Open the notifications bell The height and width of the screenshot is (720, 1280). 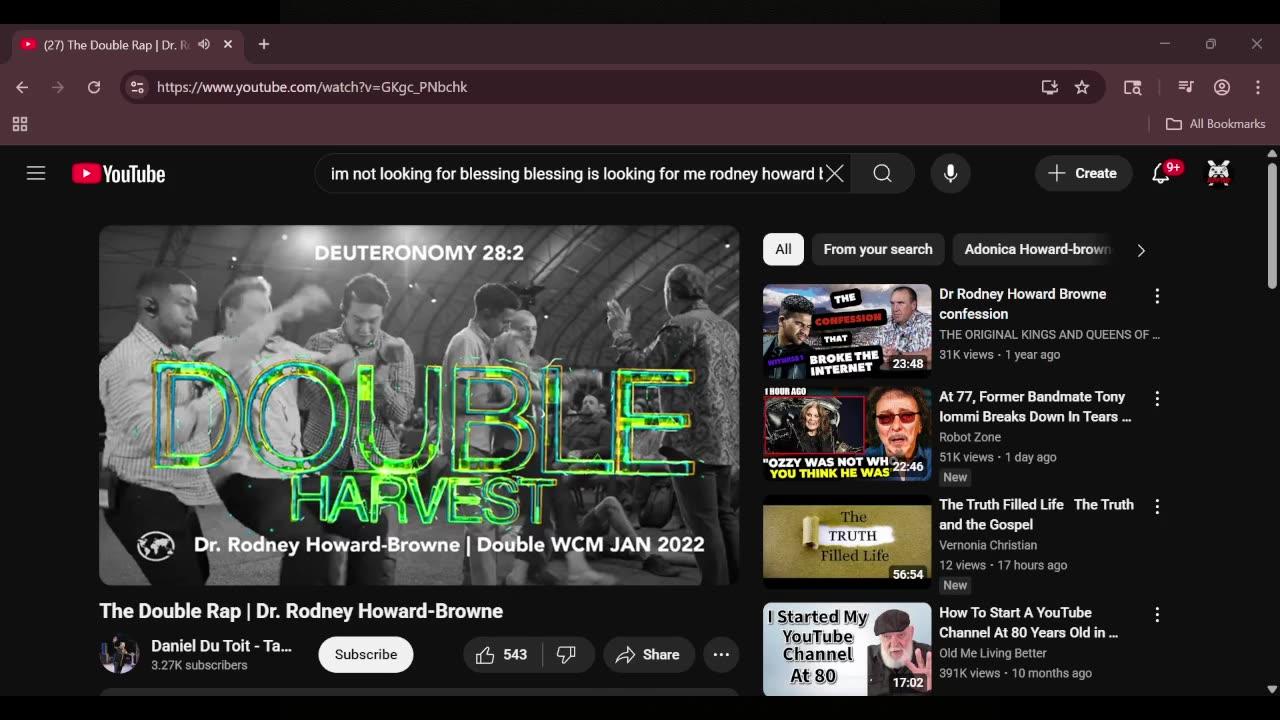coord(1161,173)
